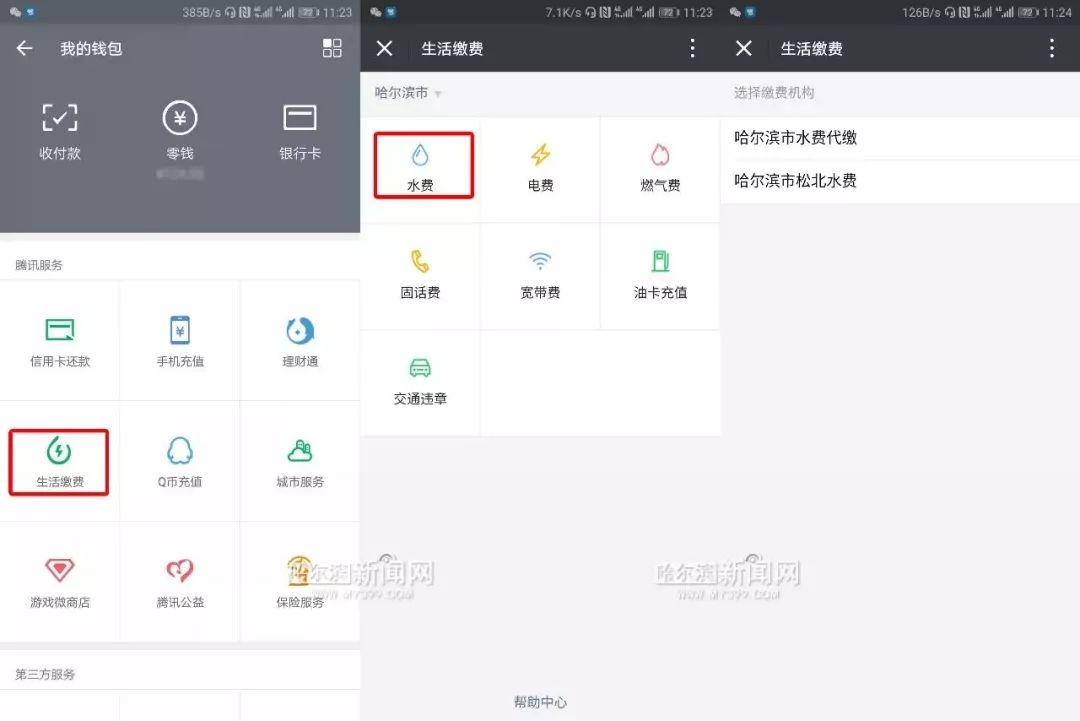Tap the 银行卡 bank cards icon
1080x721 pixels.
298,130
